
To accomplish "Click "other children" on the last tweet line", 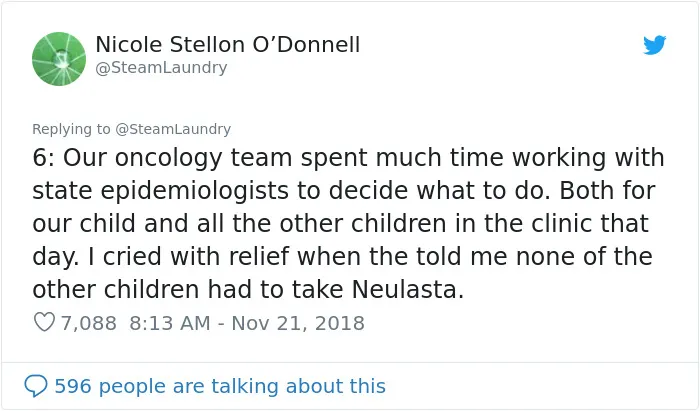I will click(x=116, y=289).
